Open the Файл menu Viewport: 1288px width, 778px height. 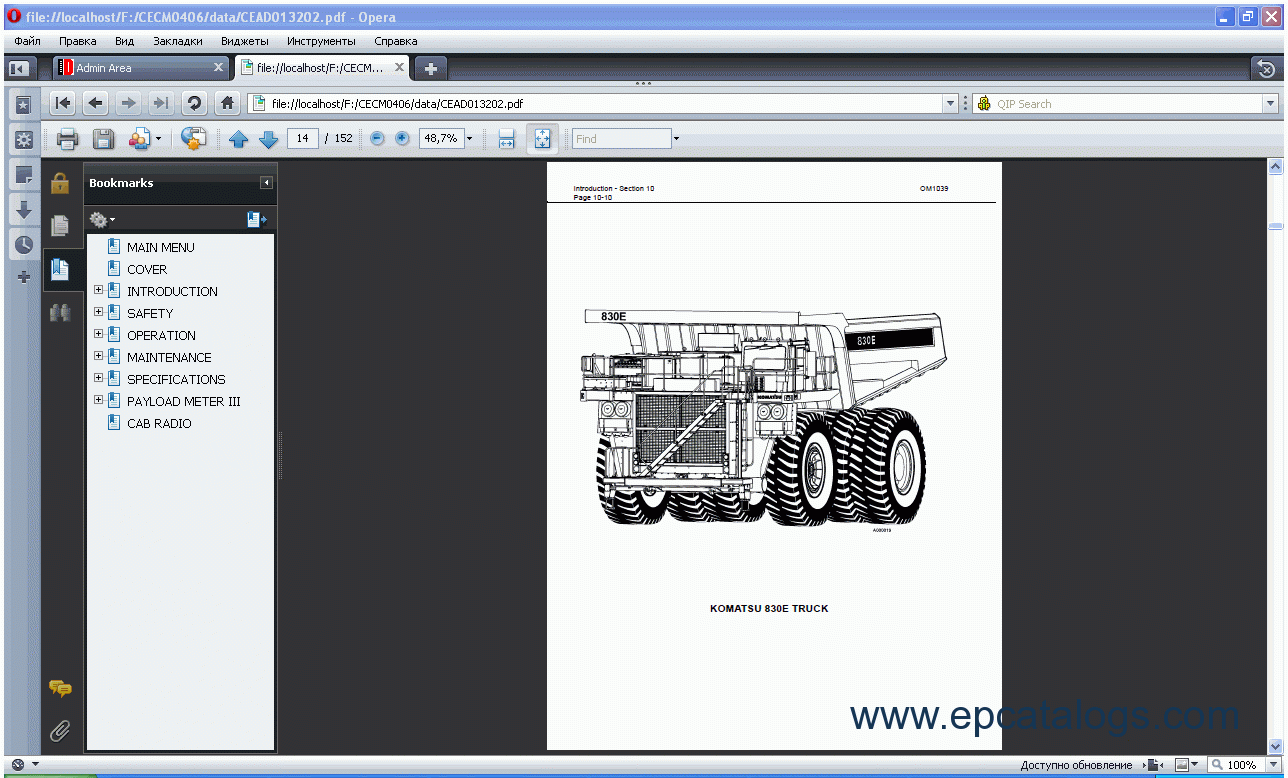[27, 41]
